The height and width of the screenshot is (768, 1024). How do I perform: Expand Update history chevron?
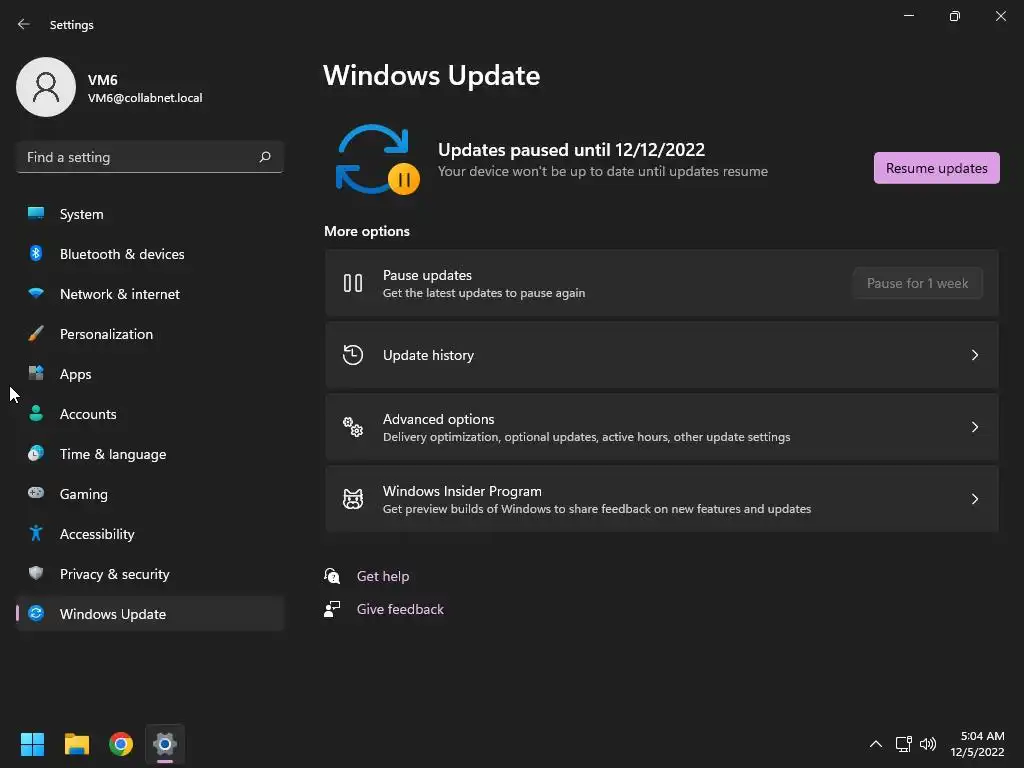(x=974, y=355)
